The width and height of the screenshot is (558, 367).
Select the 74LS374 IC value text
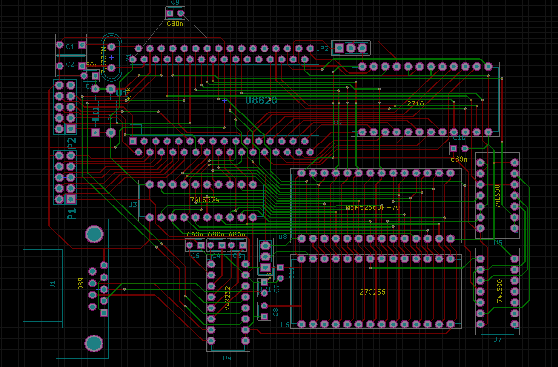[204, 200]
